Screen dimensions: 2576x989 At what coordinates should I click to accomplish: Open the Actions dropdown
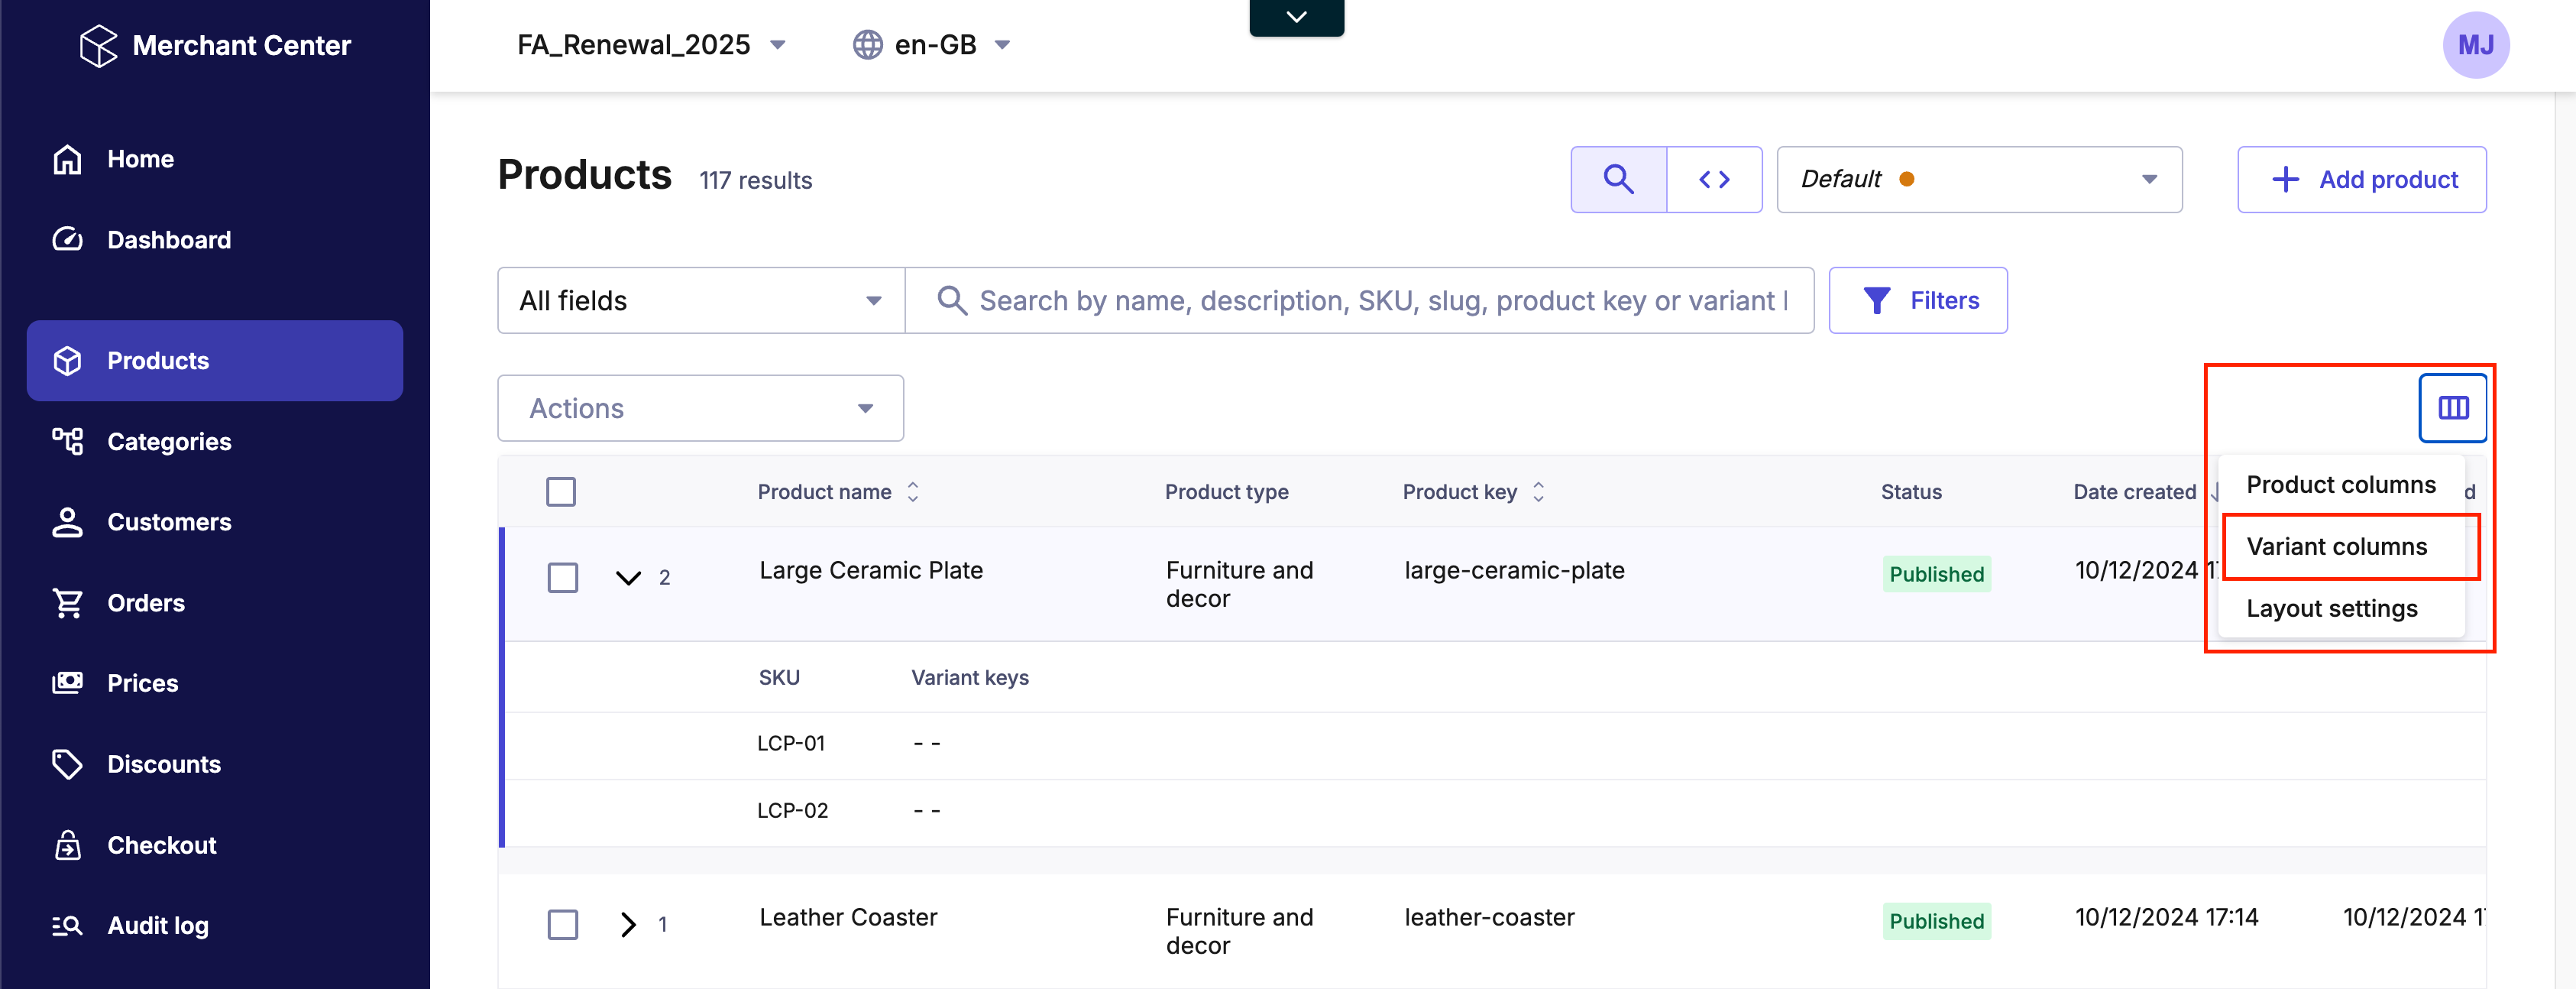coord(700,408)
